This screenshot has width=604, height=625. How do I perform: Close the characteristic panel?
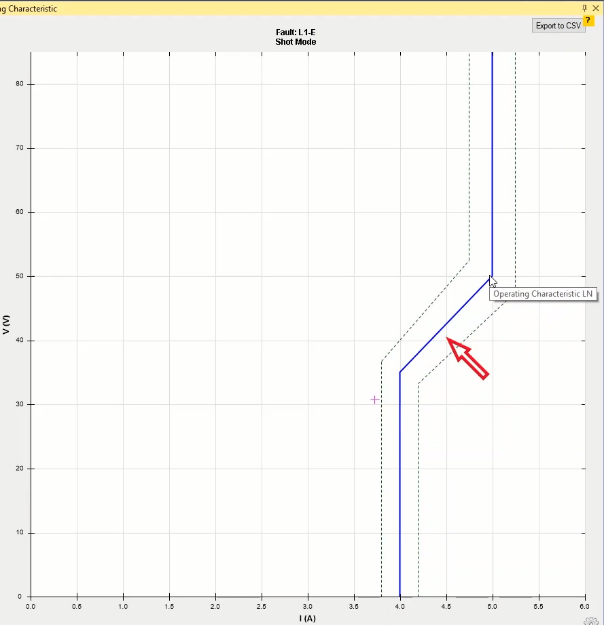[596, 7]
